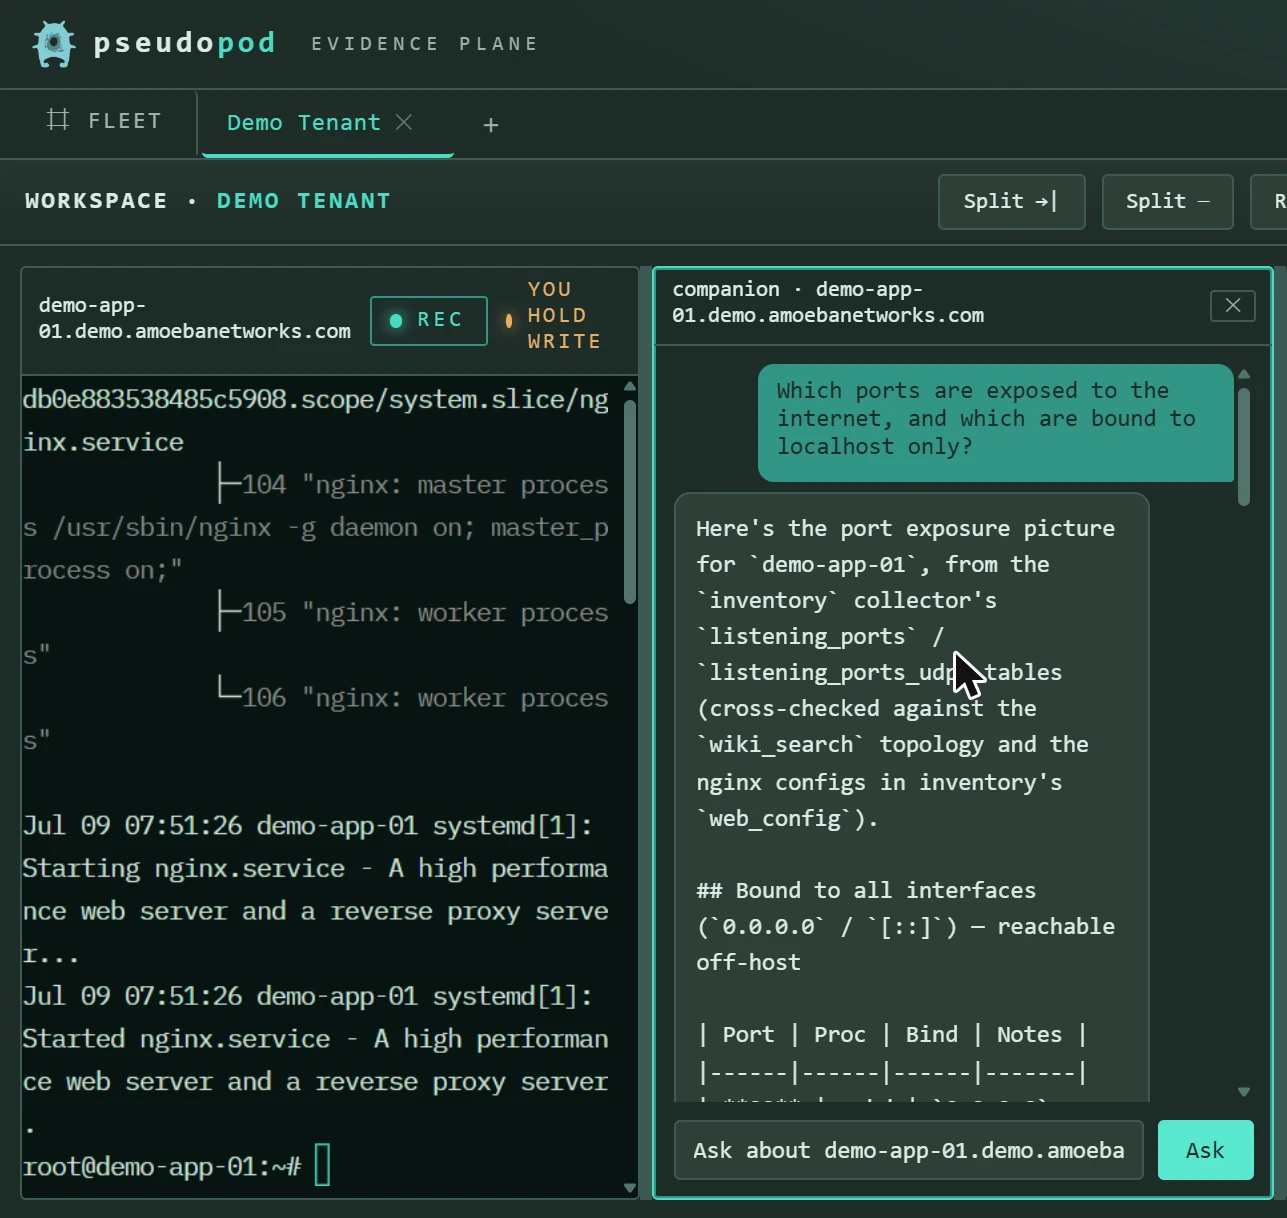Click '104 nginx: master process' line
This screenshot has width=1287, height=1218.
coord(315,527)
